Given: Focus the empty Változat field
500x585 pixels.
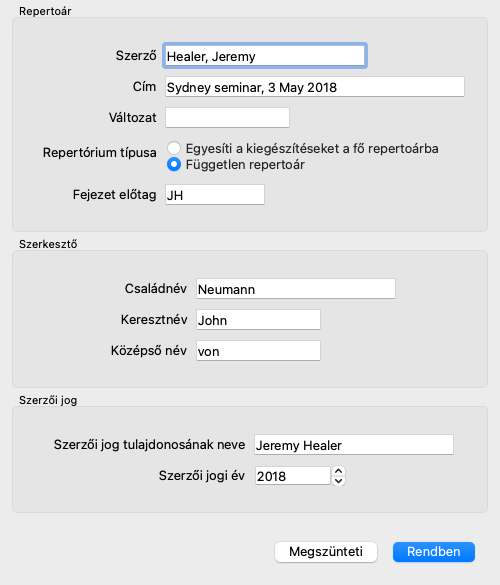Looking at the screenshot, I should pyautogui.click(x=227, y=118).
